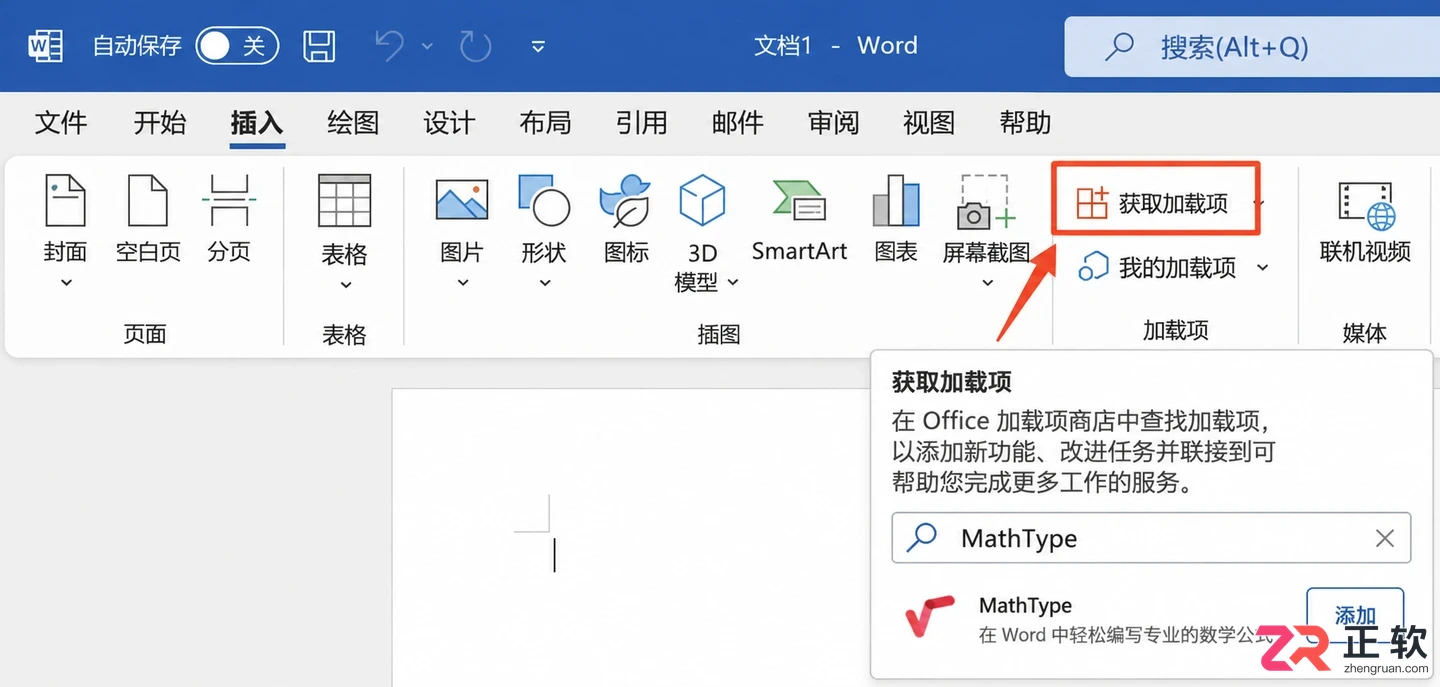Image resolution: width=1440 pixels, height=687 pixels.
Task: Click inside the blank document page
Action: tap(630, 537)
